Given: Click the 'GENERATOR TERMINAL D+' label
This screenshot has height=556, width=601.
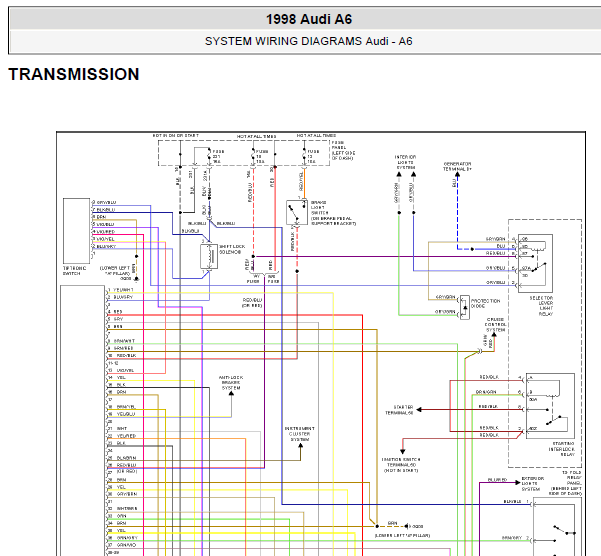Looking at the screenshot, I should tap(457, 166).
